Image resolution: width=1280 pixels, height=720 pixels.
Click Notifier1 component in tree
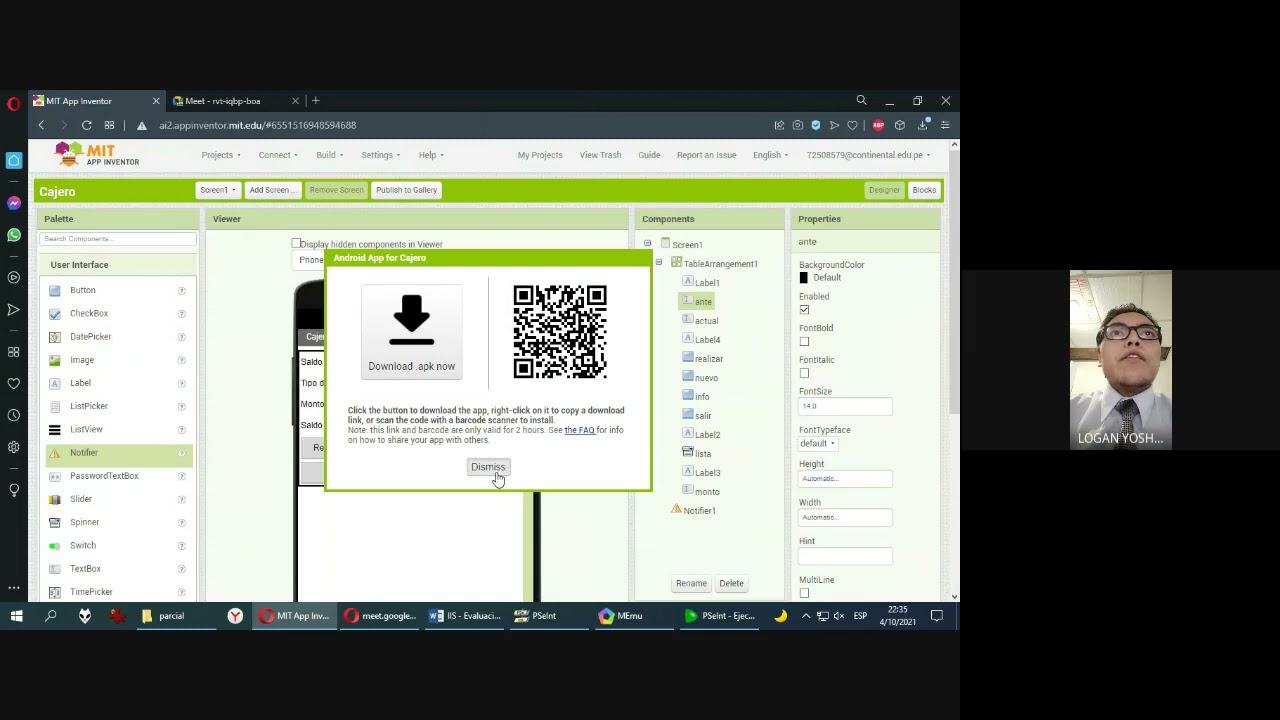pyautogui.click(x=699, y=510)
